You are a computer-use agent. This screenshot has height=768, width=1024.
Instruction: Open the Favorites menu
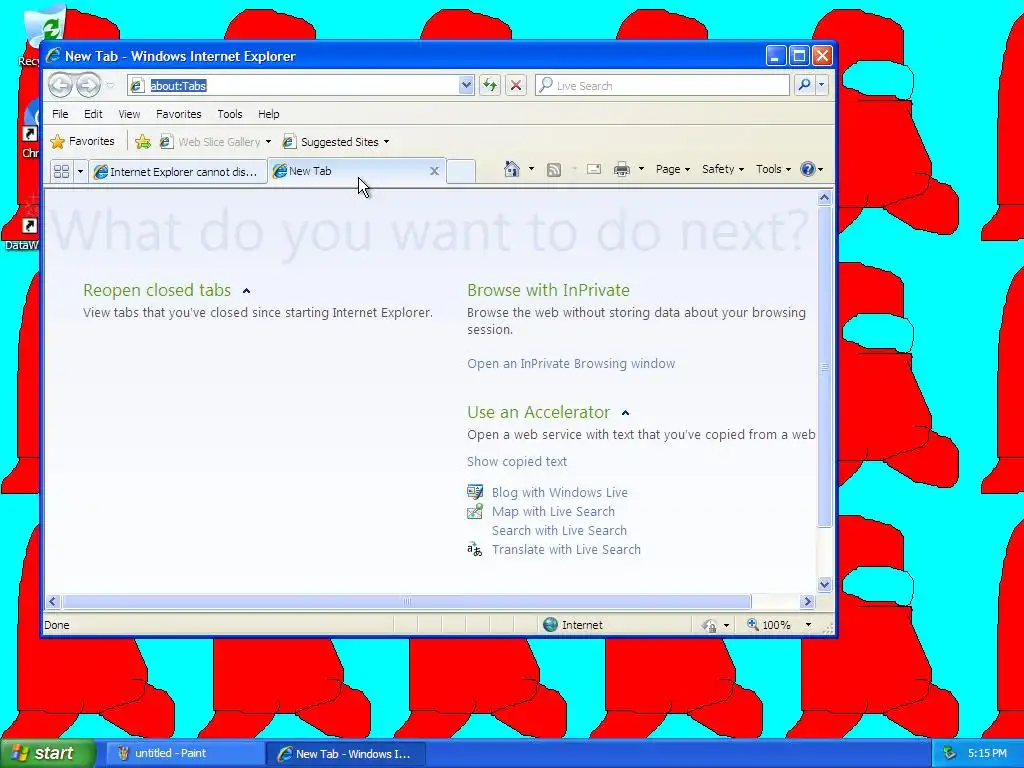[178, 114]
